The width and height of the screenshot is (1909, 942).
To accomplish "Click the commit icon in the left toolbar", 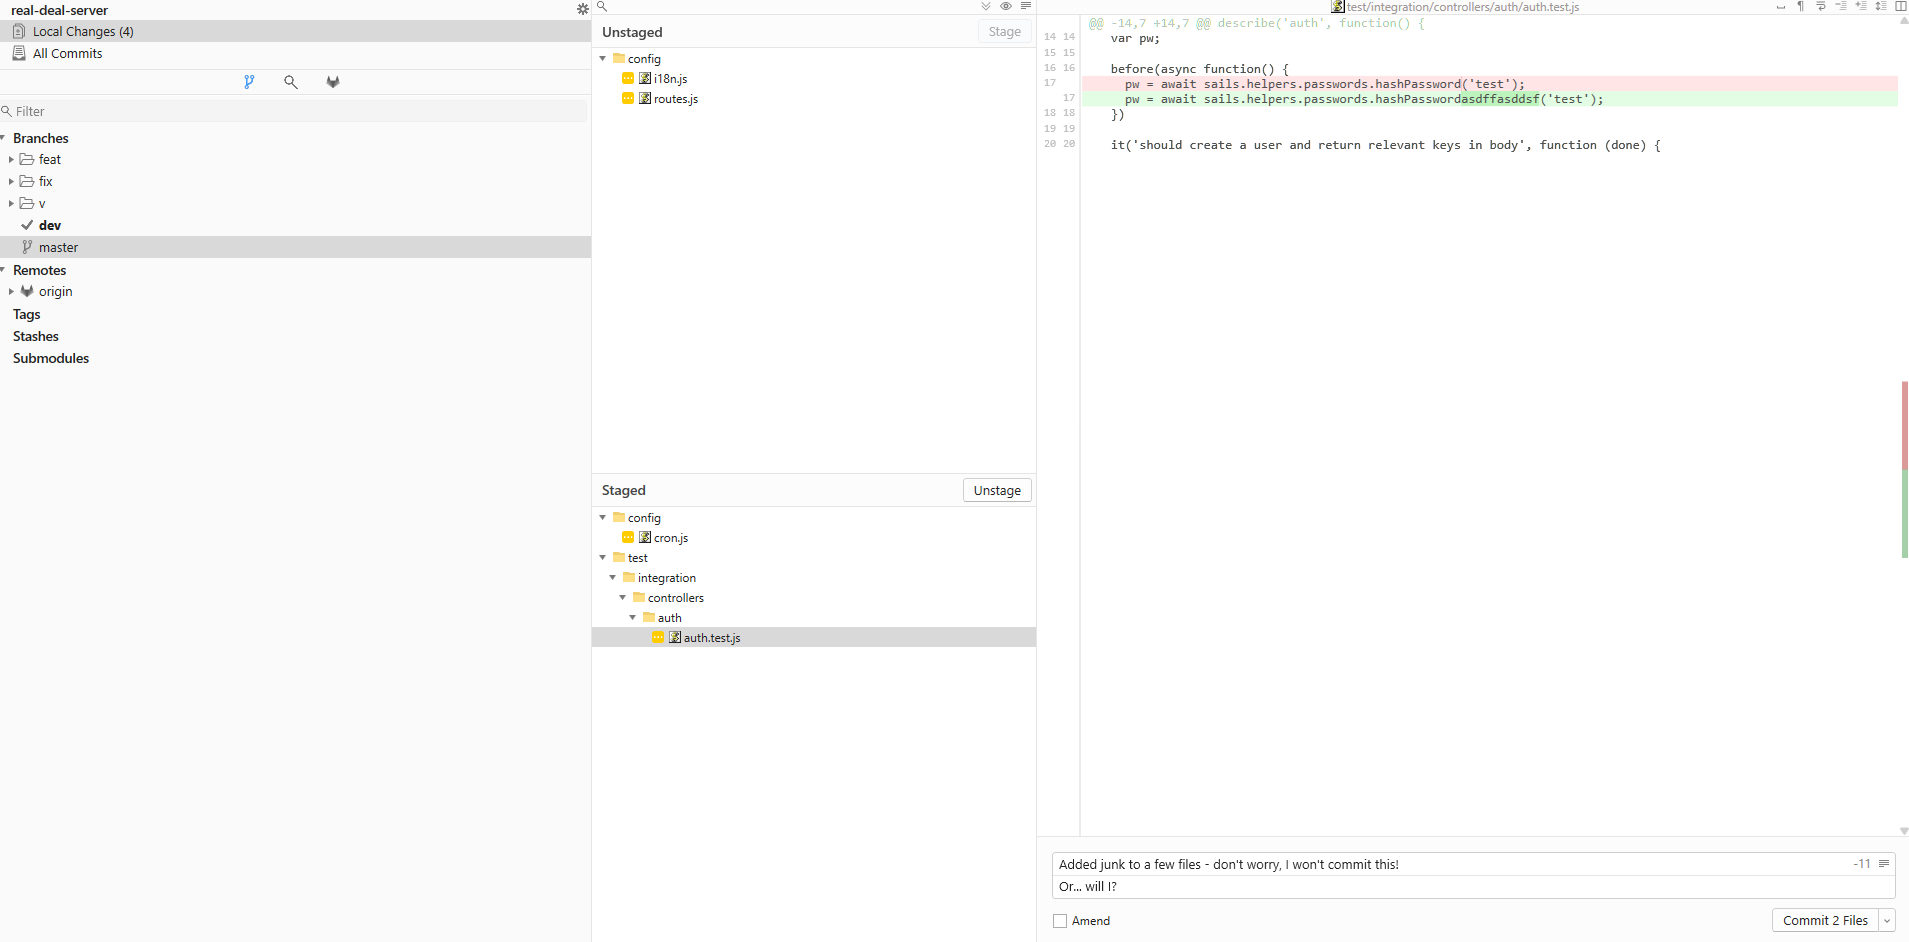I will coord(333,81).
